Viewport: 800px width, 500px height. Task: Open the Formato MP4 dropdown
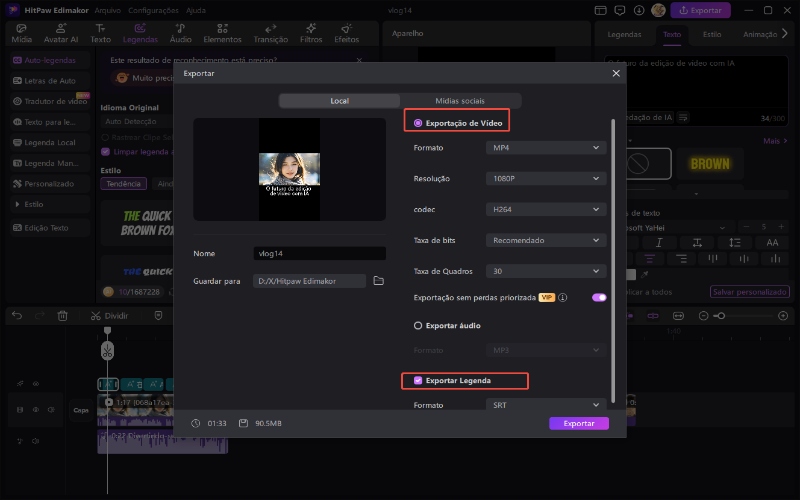point(546,148)
